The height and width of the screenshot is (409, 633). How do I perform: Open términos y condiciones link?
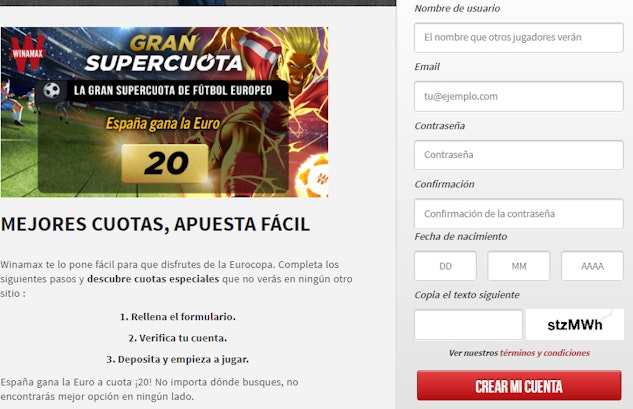pyautogui.click(x=545, y=353)
